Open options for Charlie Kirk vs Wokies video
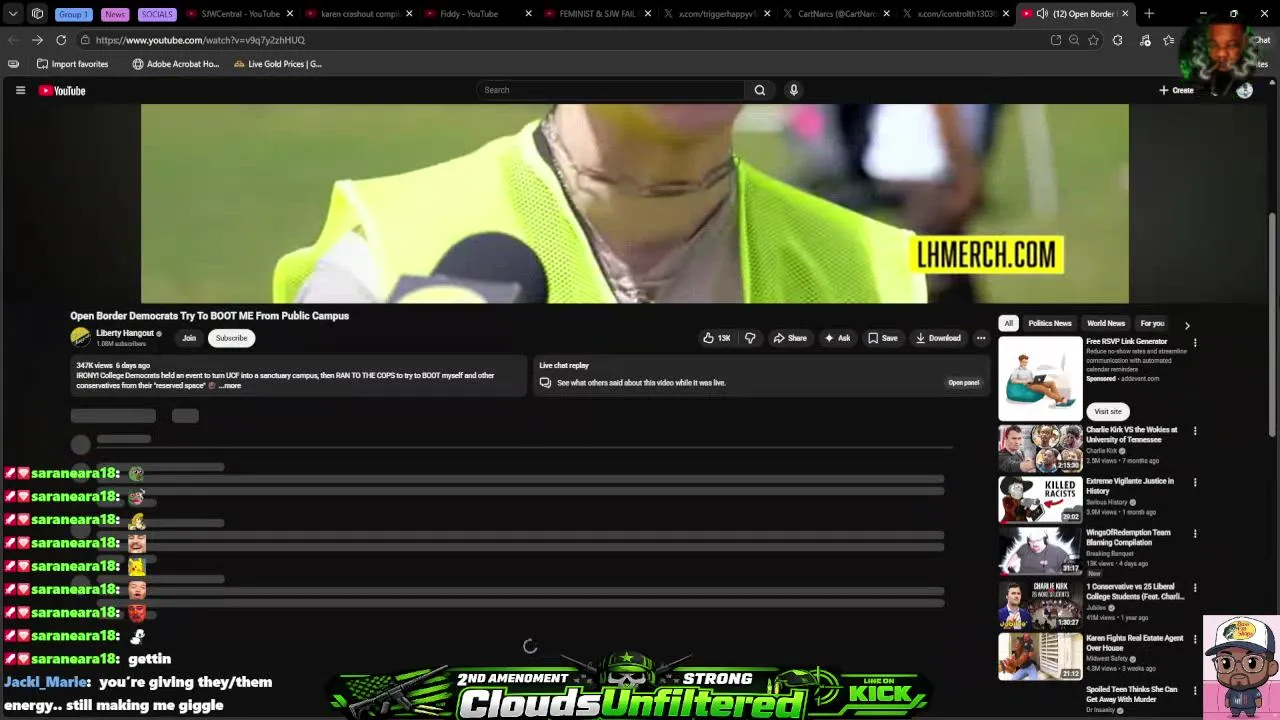This screenshot has width=1280, height=720. point(1195,431)
